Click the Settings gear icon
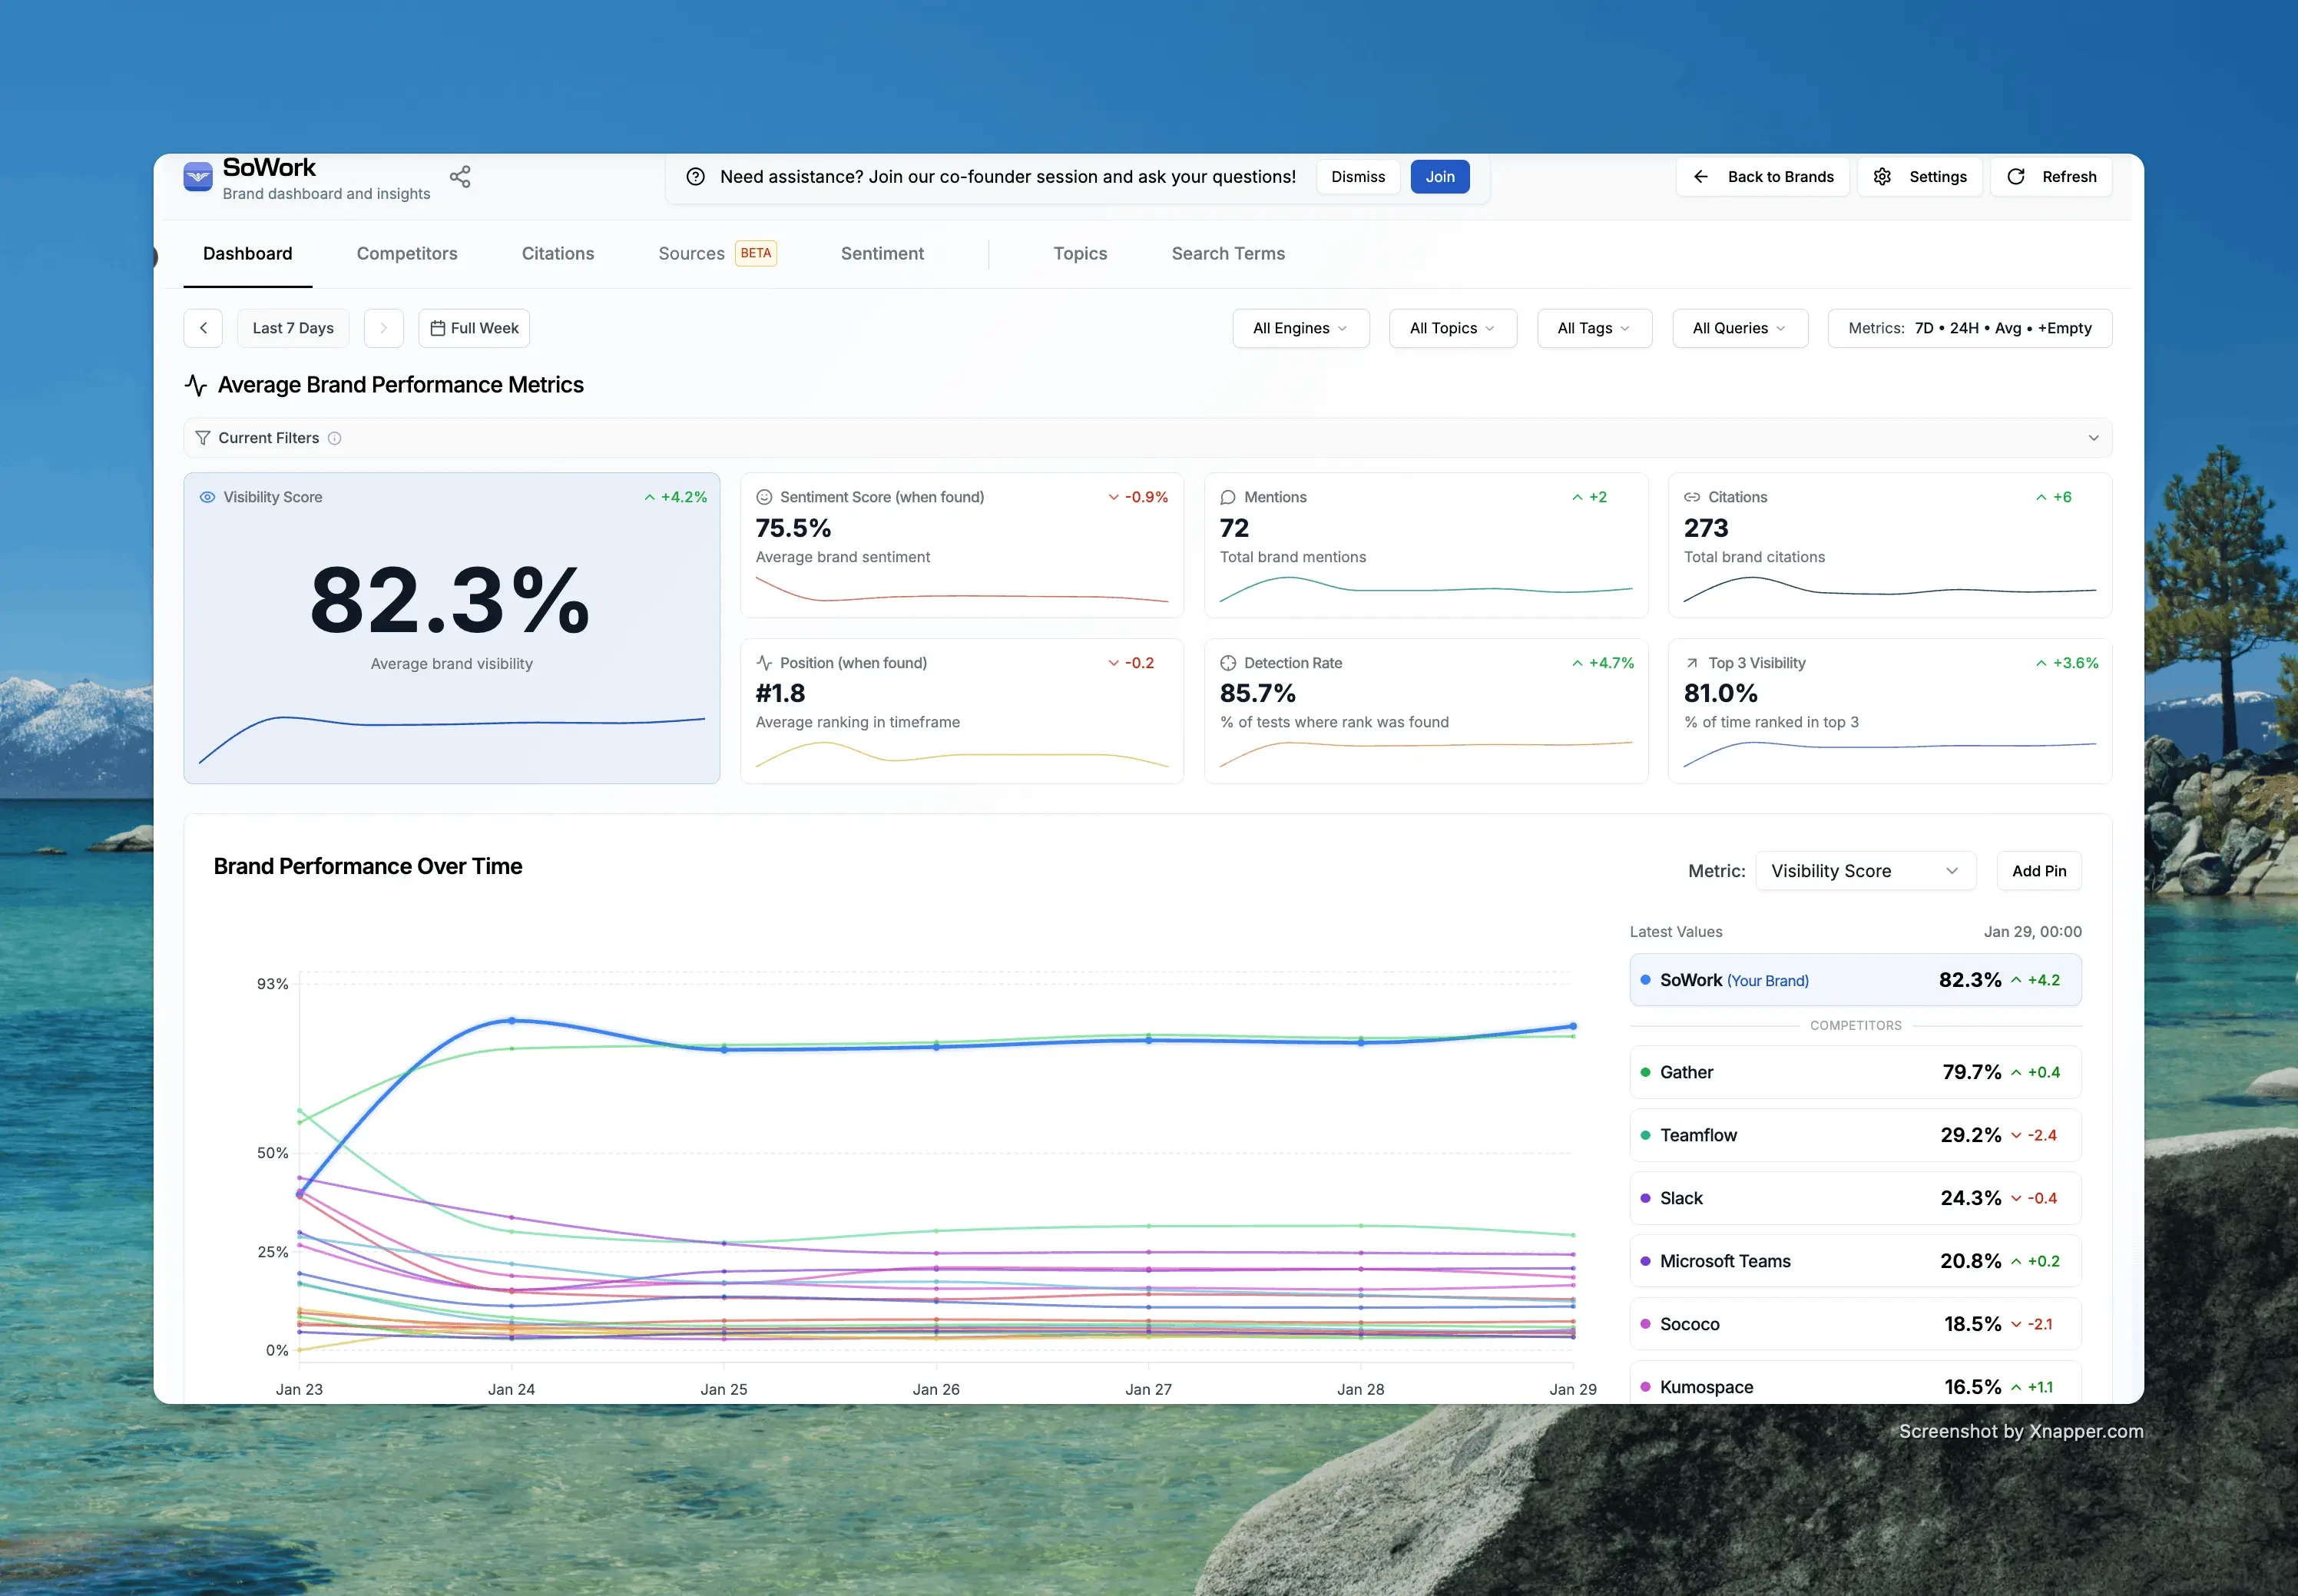This screenshot has height=1596, width=2298. [x=1884, y=176]
